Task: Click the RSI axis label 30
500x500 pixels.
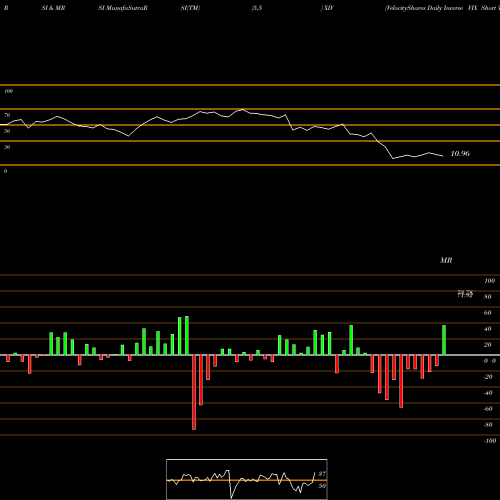Action: [x=7, y=147]
